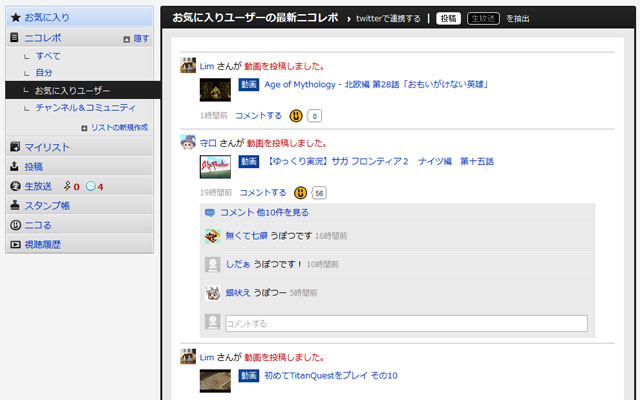This screenshot has height=400, width=640.
Task: Click the 動画 badge on TitanQuest post
Action: click(249, 376)
